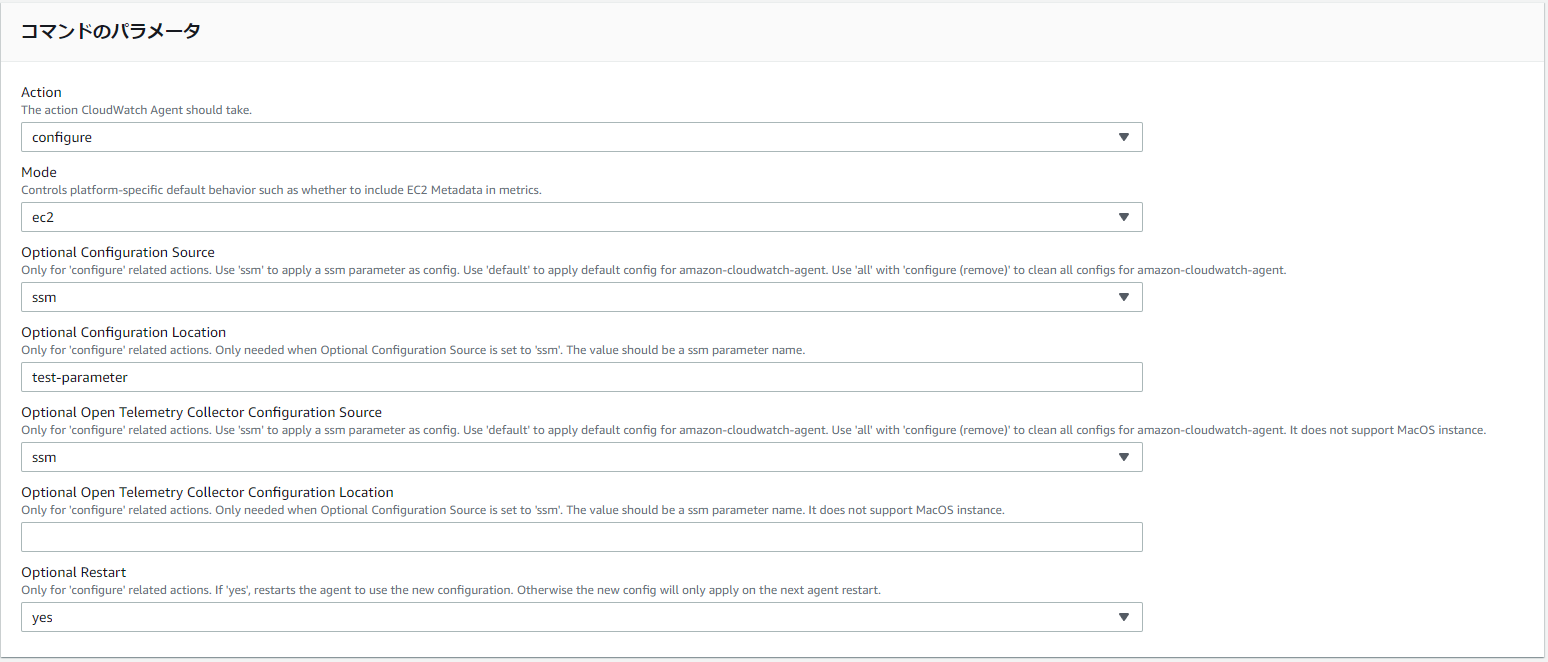Open the Optional Configuration Source dropdown
Image resolution: width=1548 pixels, height=662 pixels.
pos(581,297)
